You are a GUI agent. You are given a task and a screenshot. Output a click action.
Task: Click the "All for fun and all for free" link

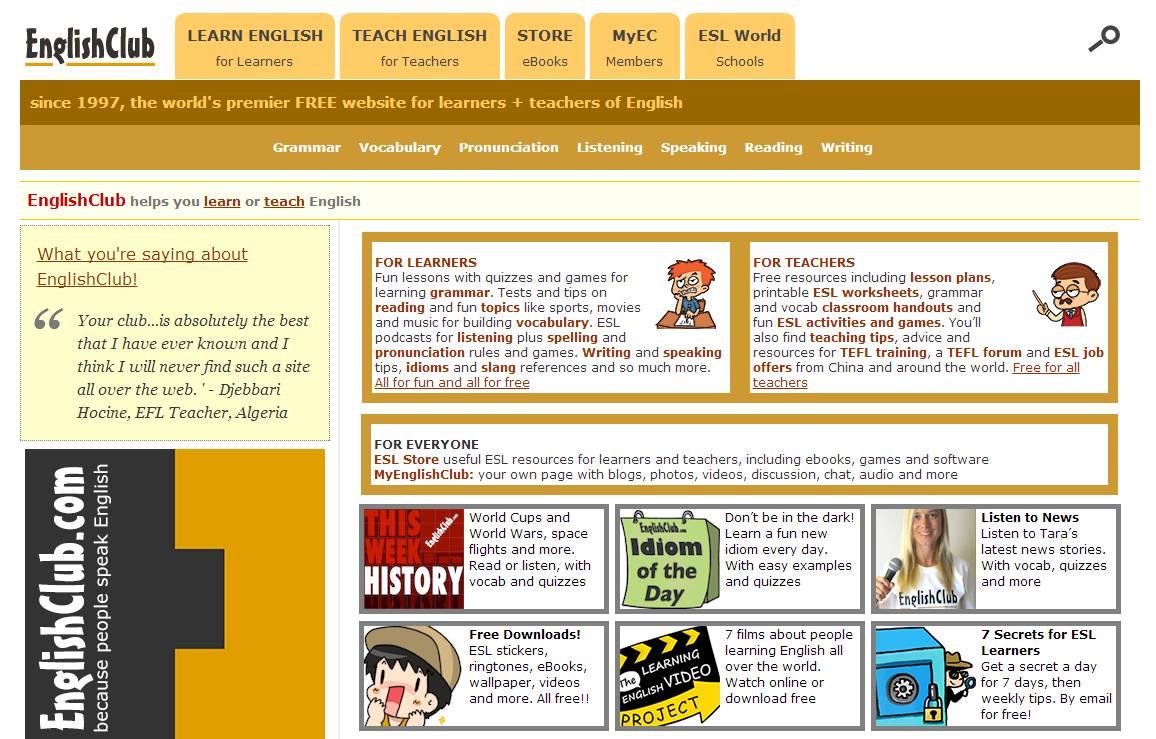pyautogui.click(x=452, y=382)
